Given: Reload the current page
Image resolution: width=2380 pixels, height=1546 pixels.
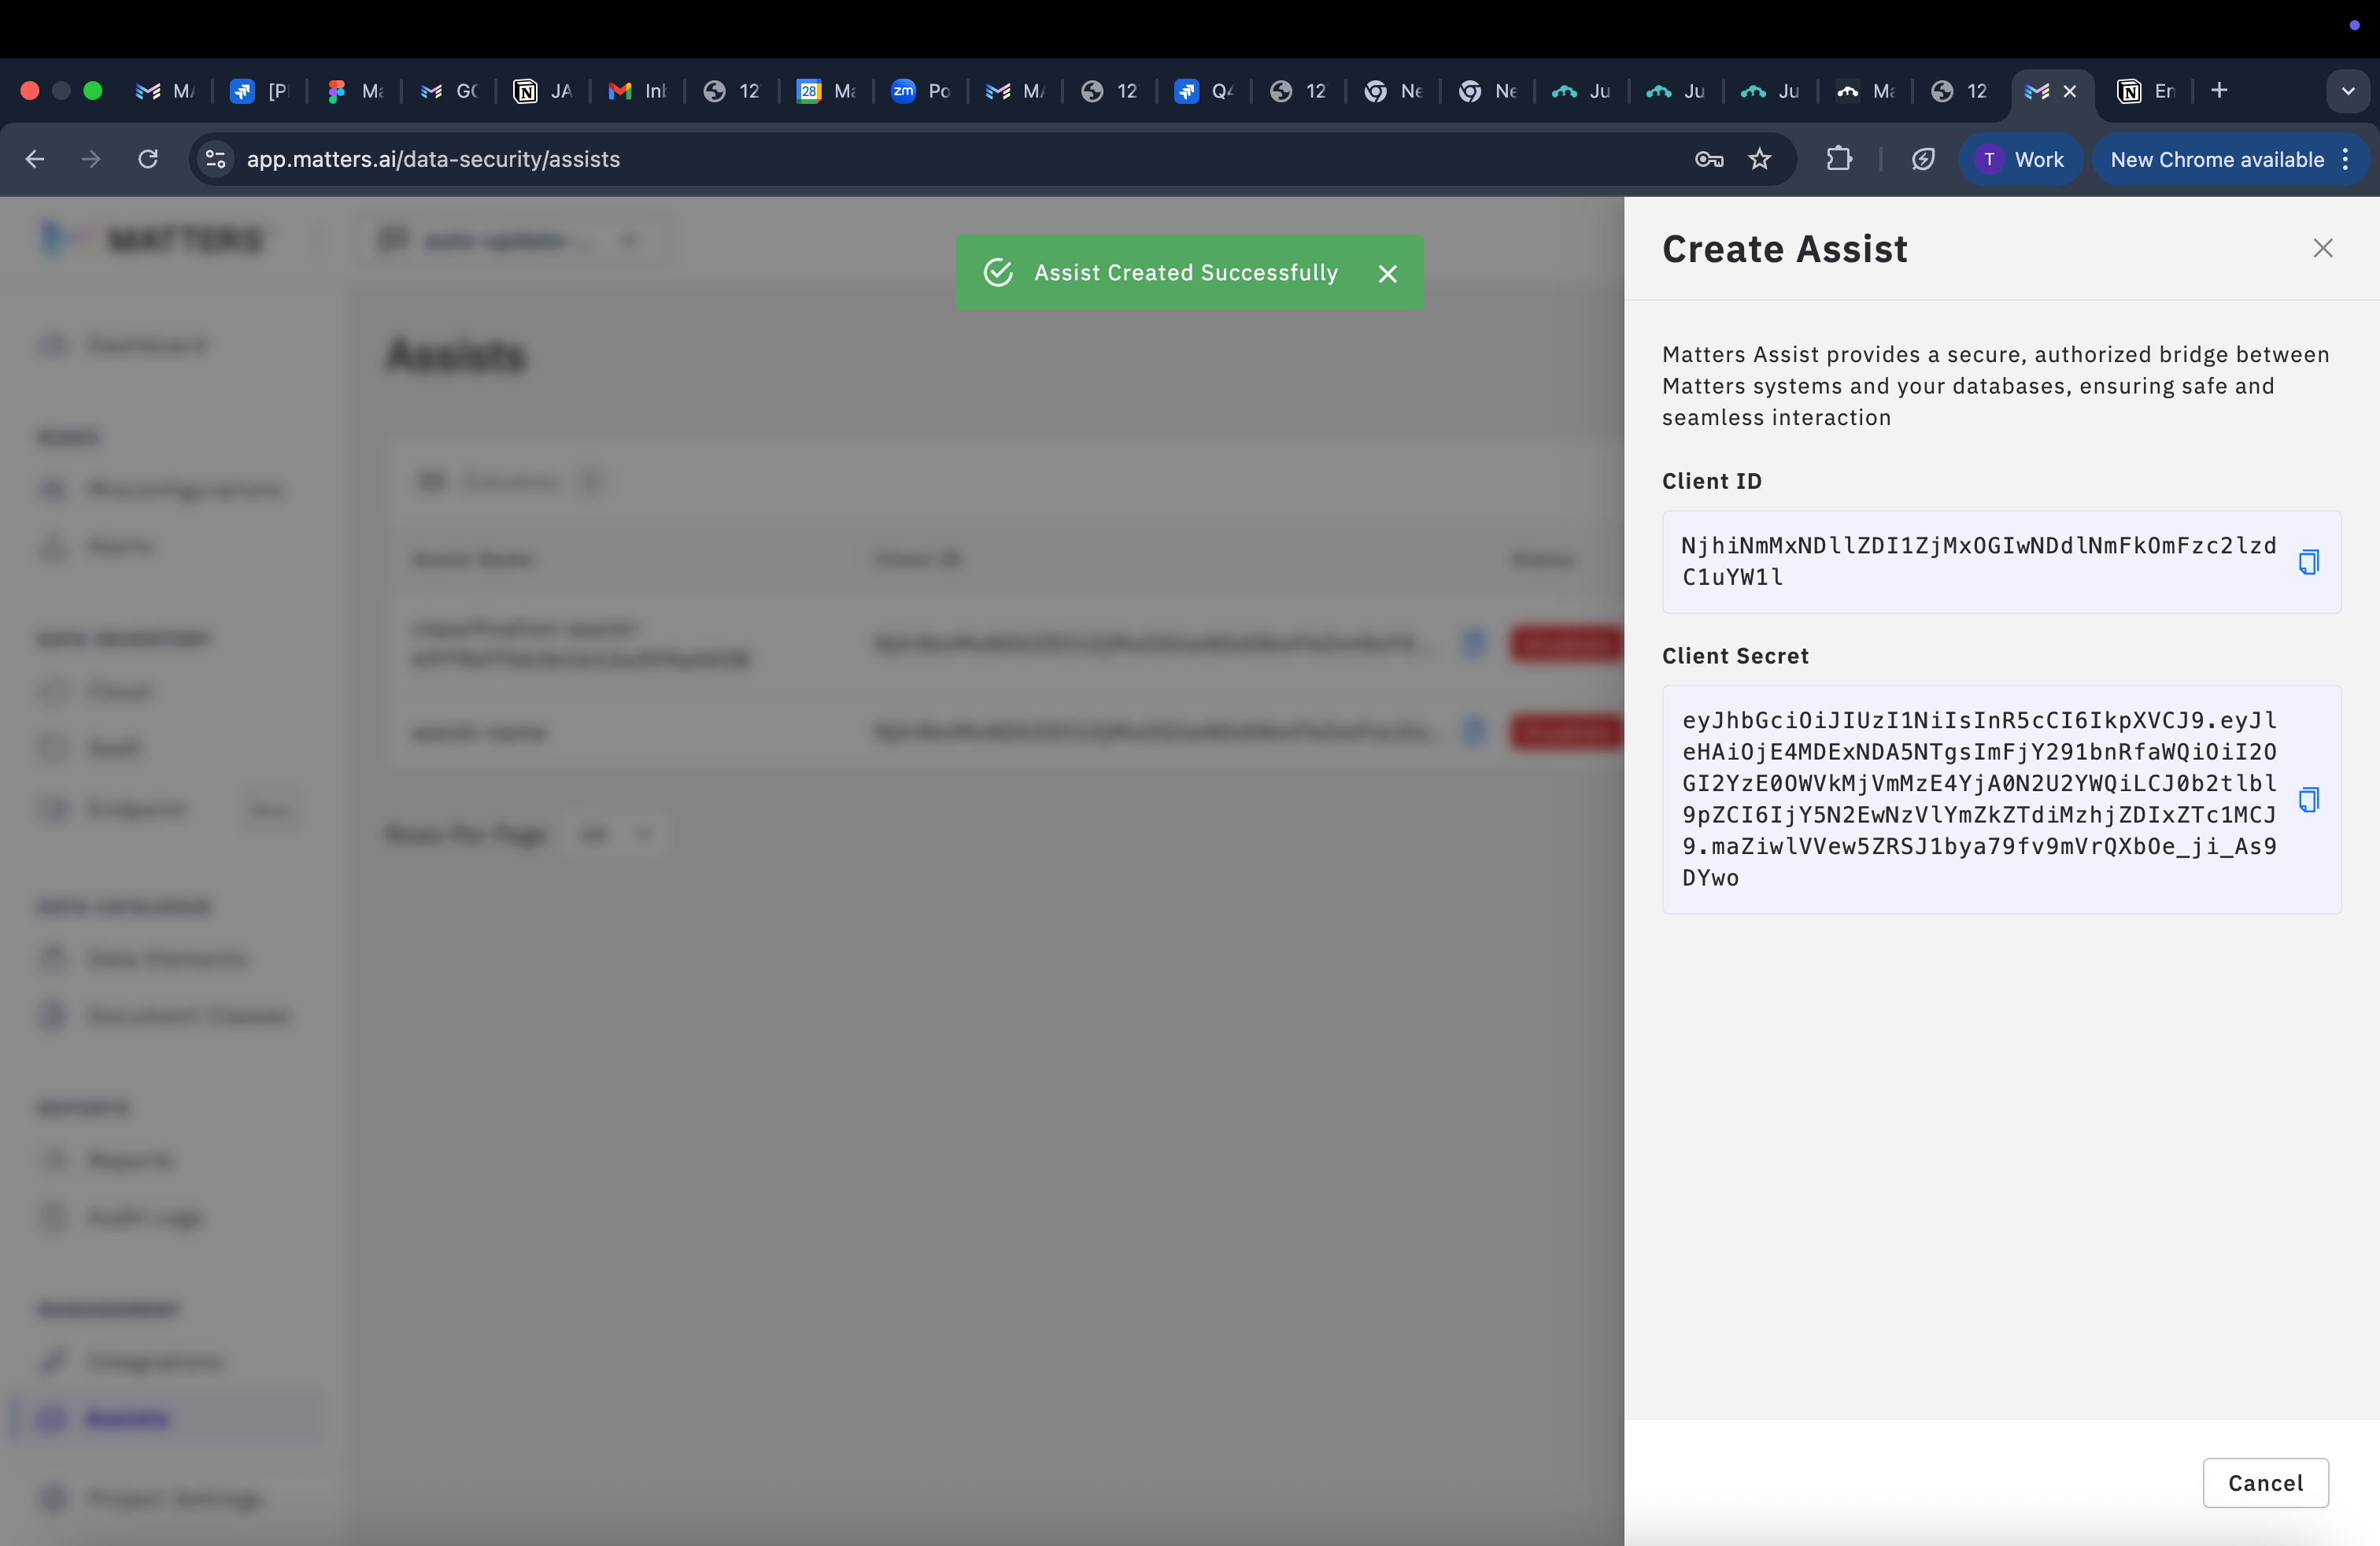Looking at the screenshot, I should click(148, 159).
